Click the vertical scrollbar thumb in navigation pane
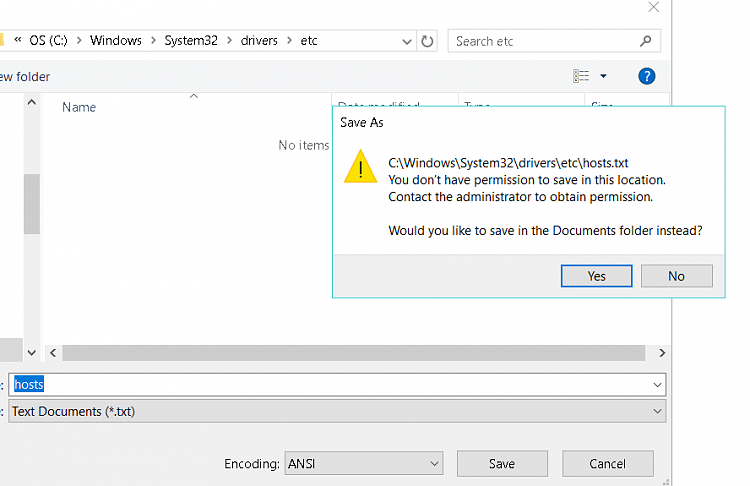750x486 pixels. click(x=32, y=204)
